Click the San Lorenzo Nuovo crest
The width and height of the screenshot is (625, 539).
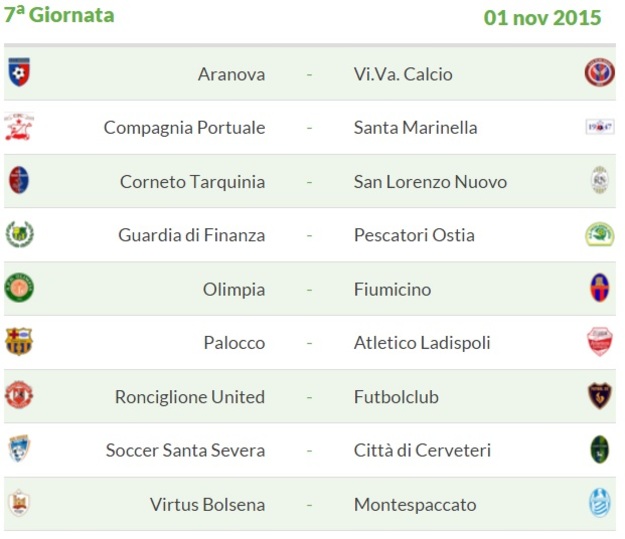[599, 180]
